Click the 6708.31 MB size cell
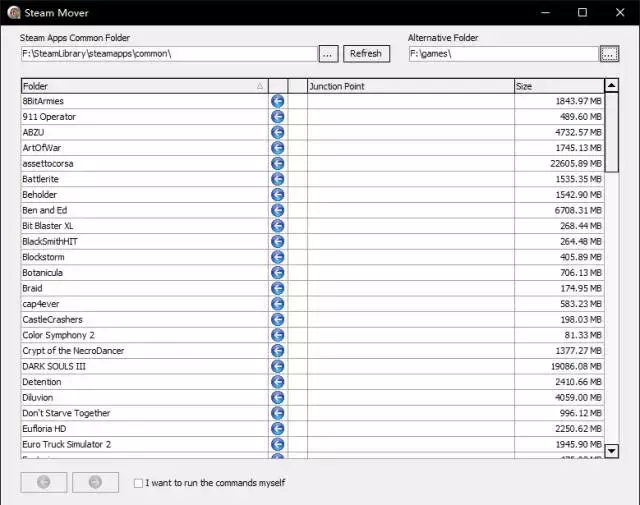The height and width of the screenshot is (505, 640). click(559, 210)
